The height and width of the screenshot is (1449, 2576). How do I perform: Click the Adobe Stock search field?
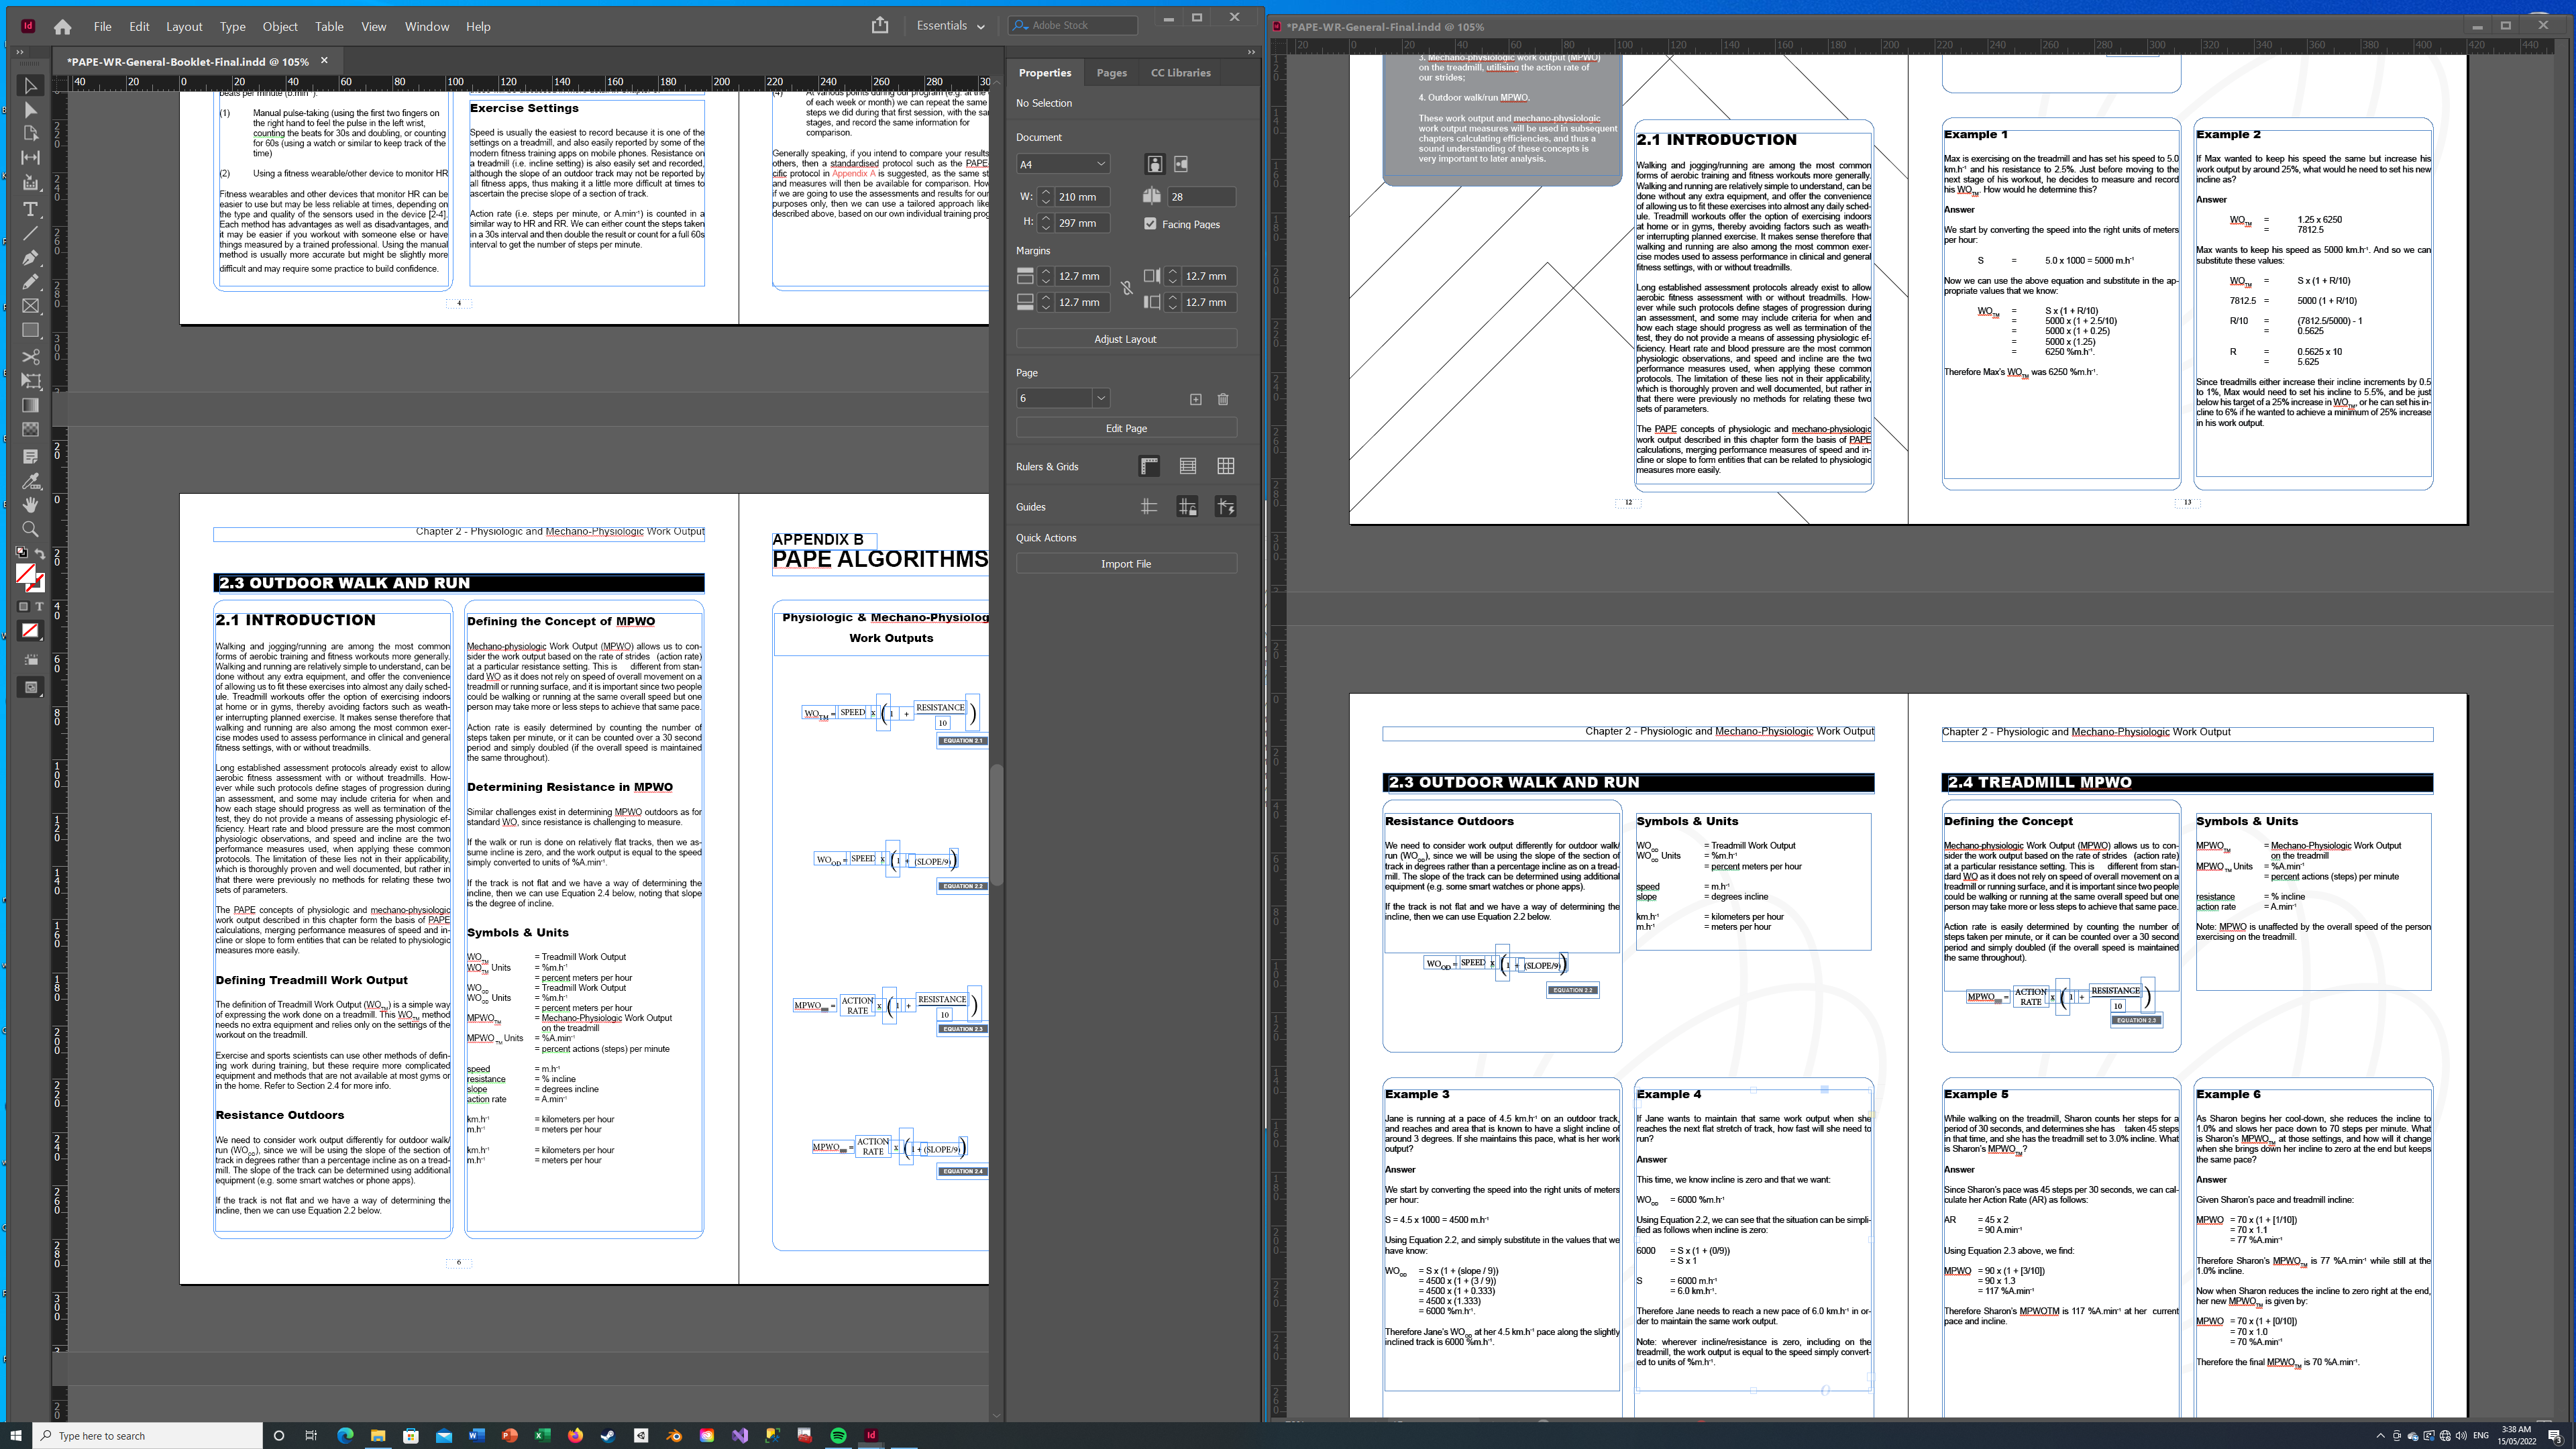tap(1073, 25)
